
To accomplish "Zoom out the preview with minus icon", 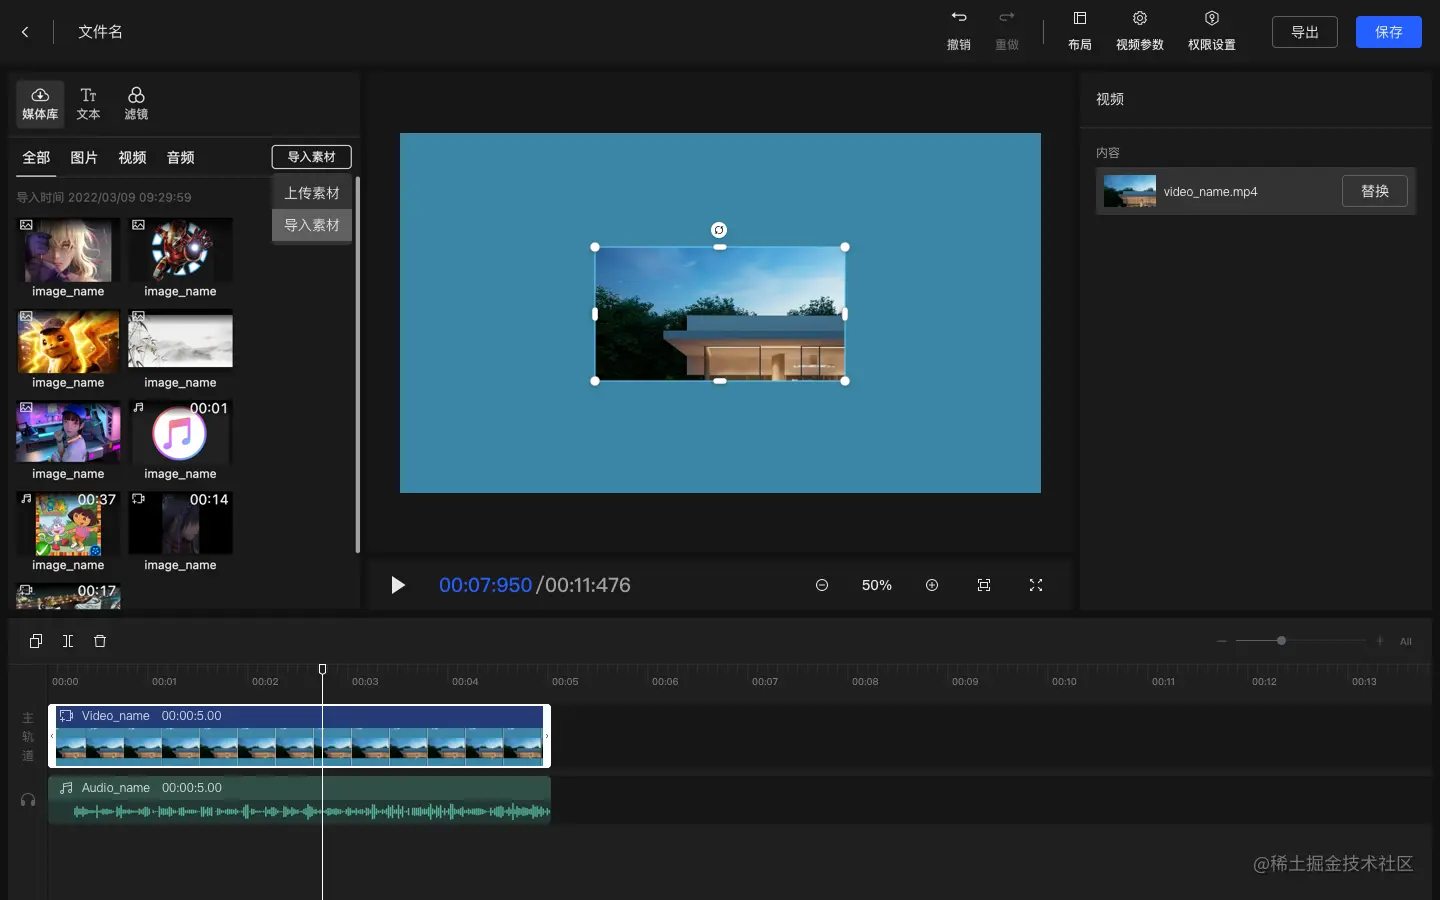I will pyautogui.click(x=822, y=585).
